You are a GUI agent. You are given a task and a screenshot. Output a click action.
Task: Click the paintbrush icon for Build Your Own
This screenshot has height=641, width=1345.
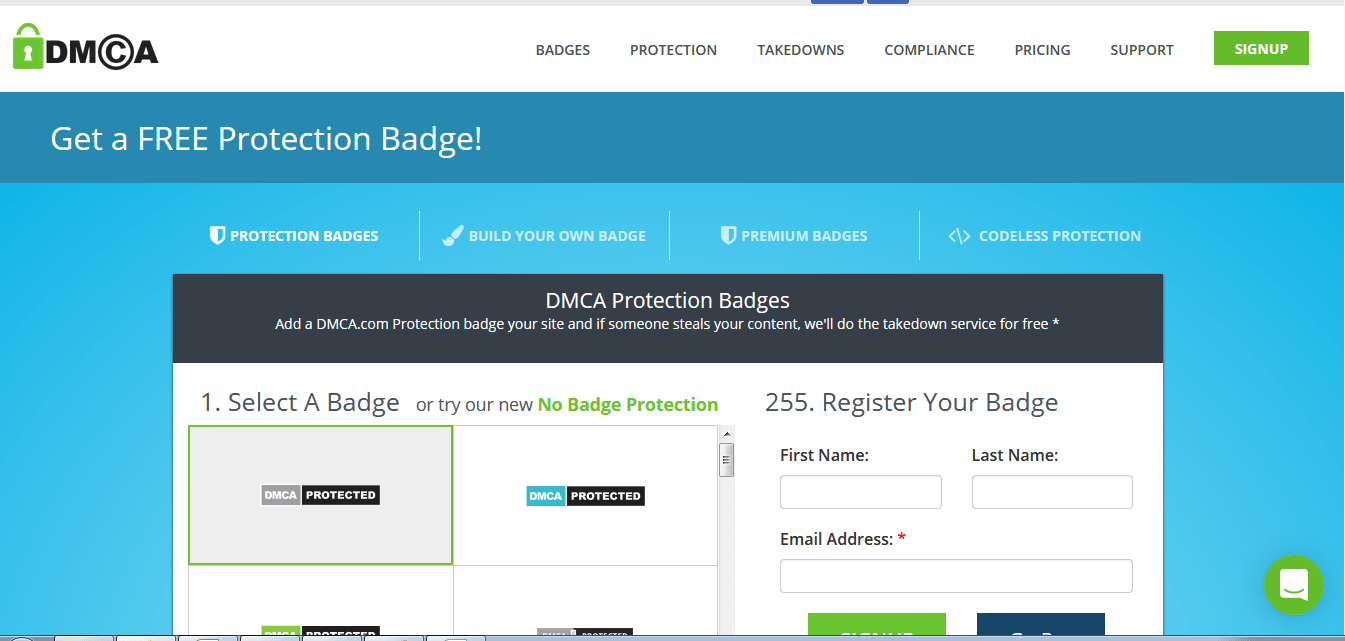click(452, 236)
